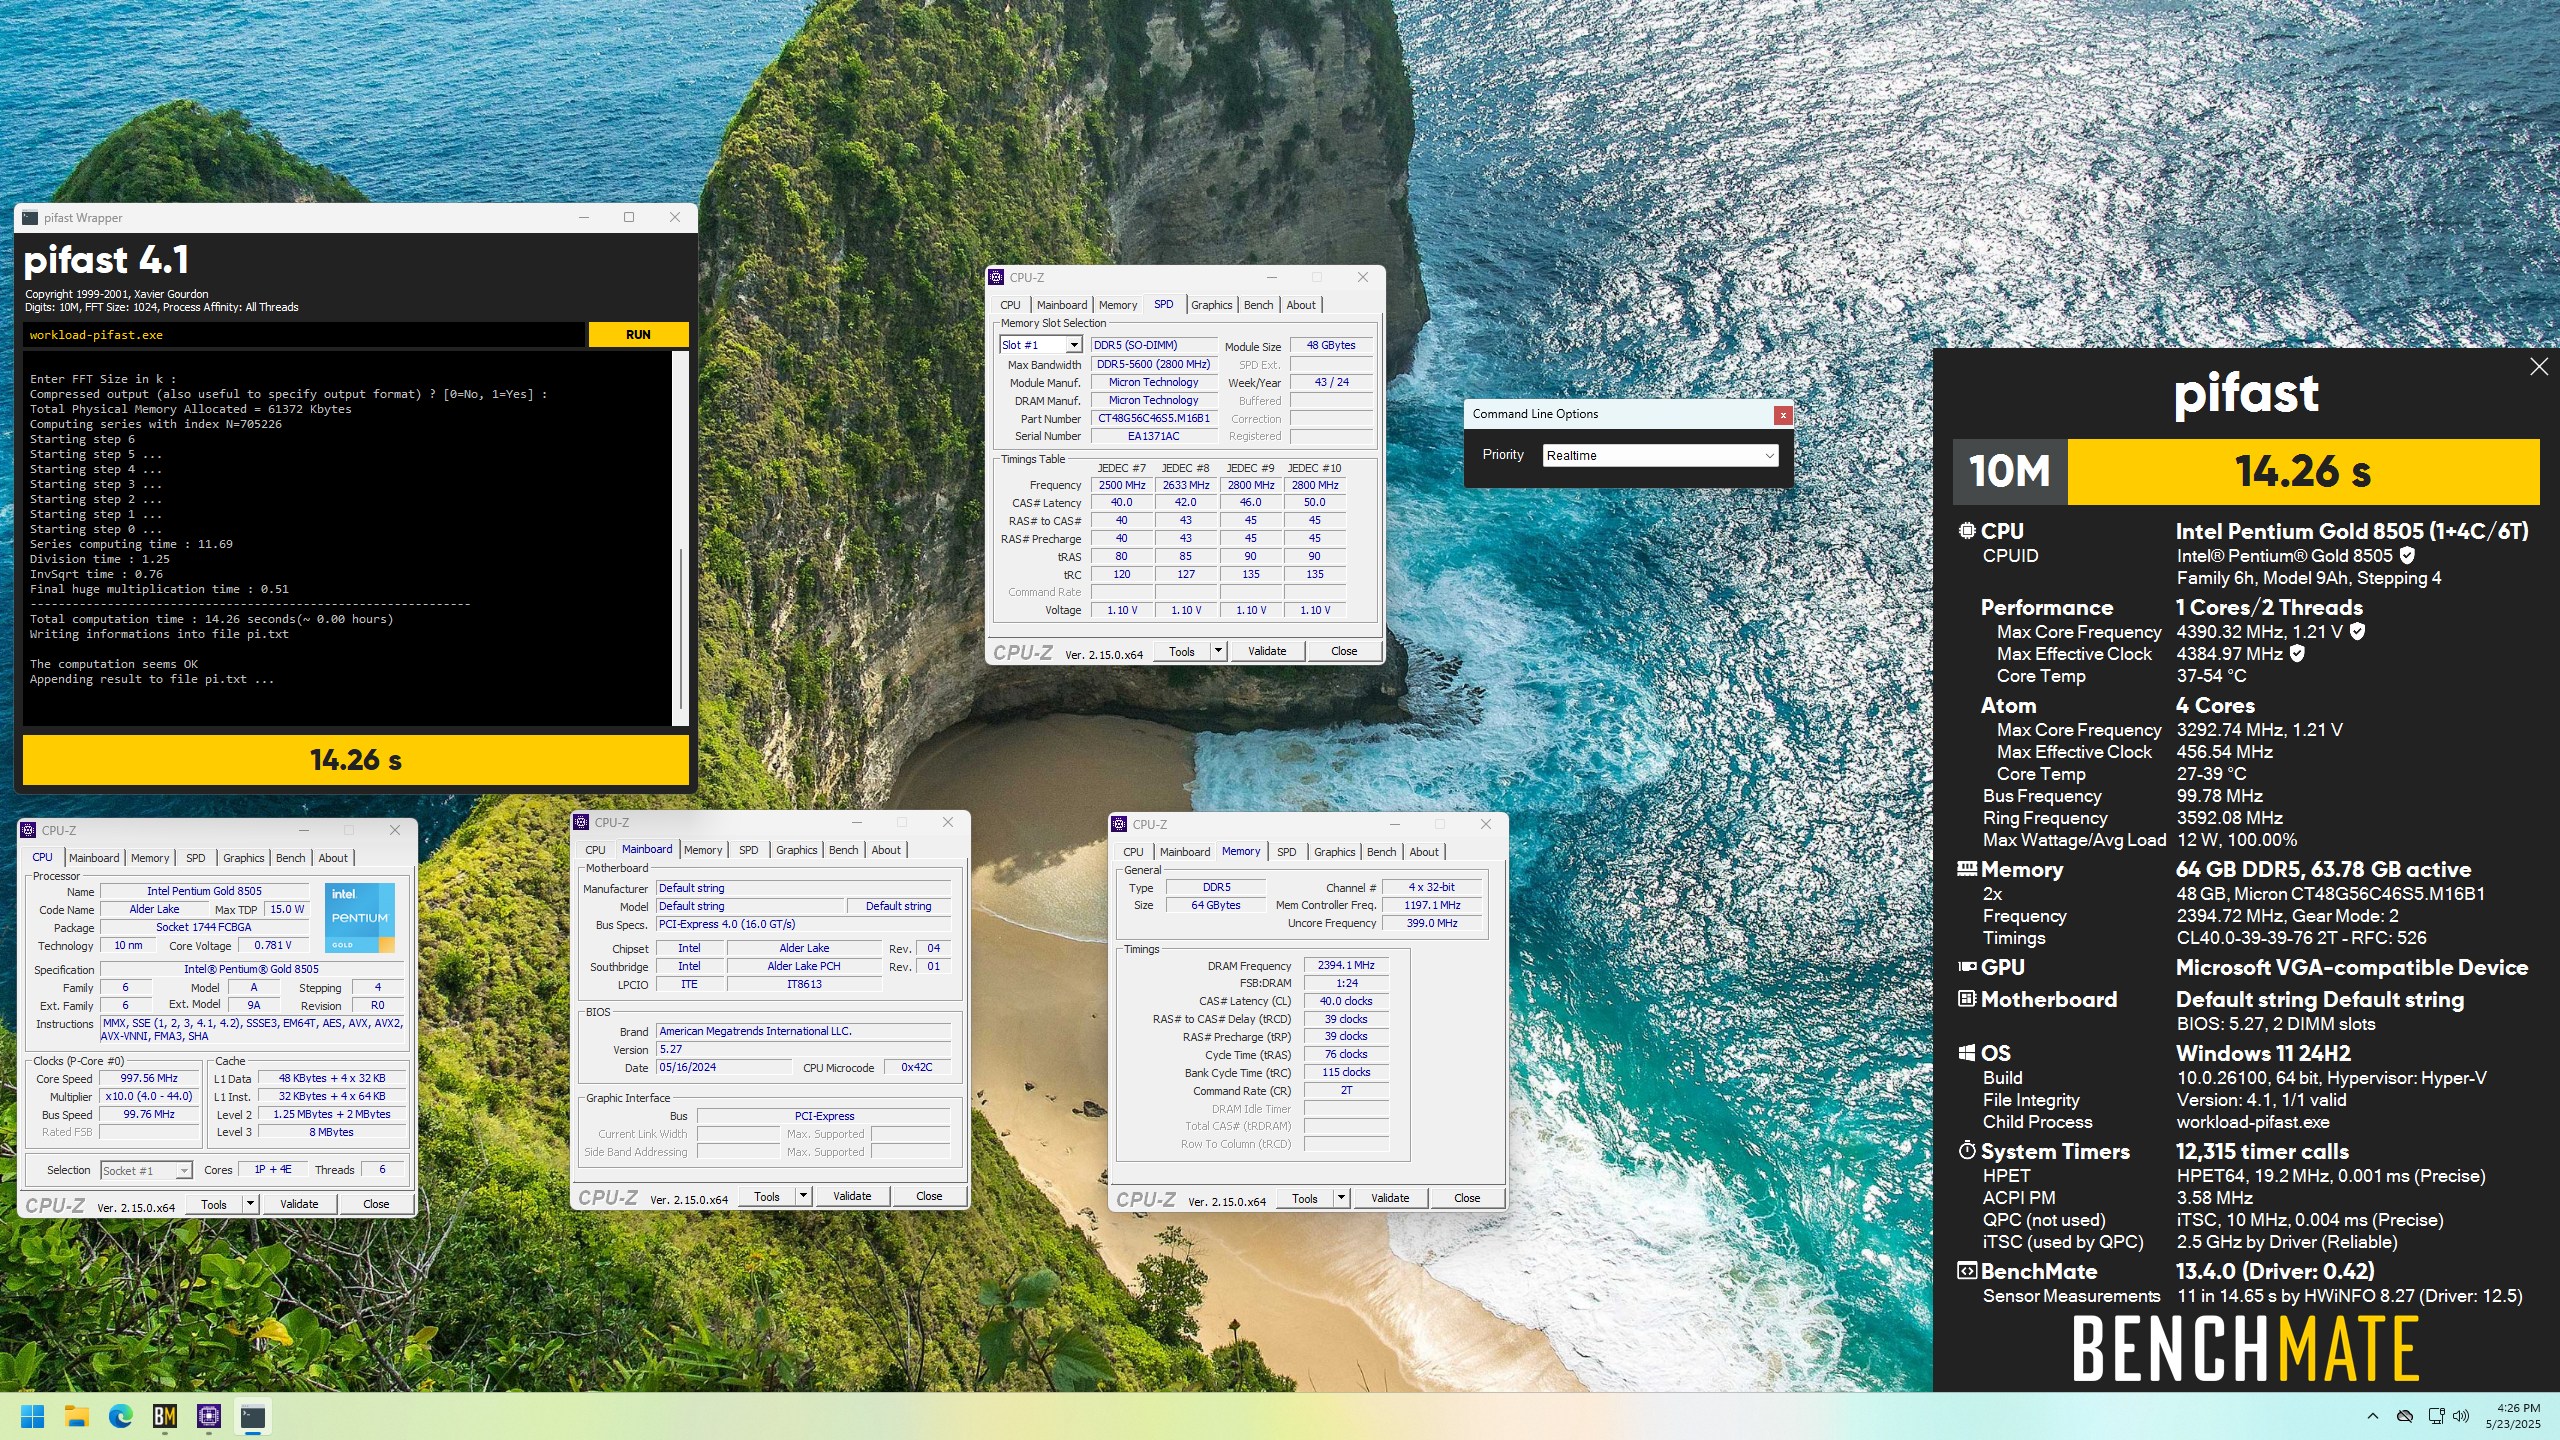Open the Priority Realtime dropdown
The height and width of the screenshot is (1440, 2560).
click(x=1660, y=456)
